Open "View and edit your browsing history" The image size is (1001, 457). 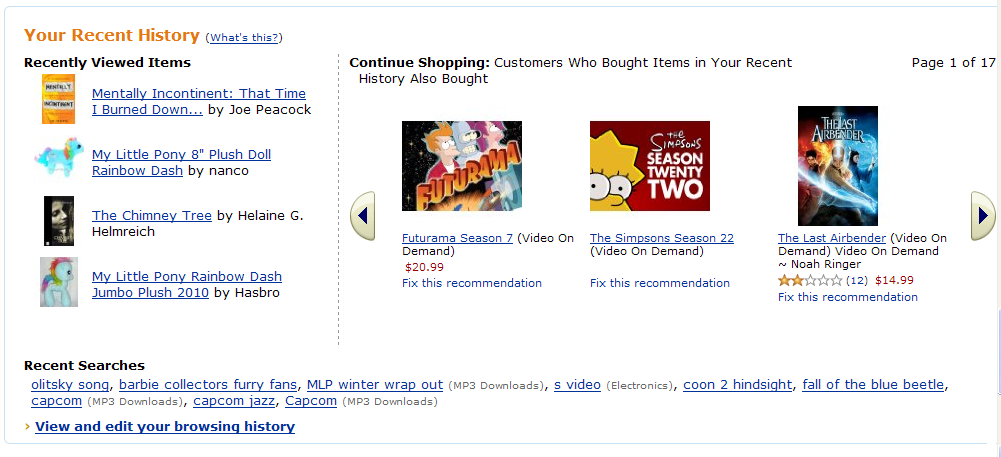click(x=165, y=427)
